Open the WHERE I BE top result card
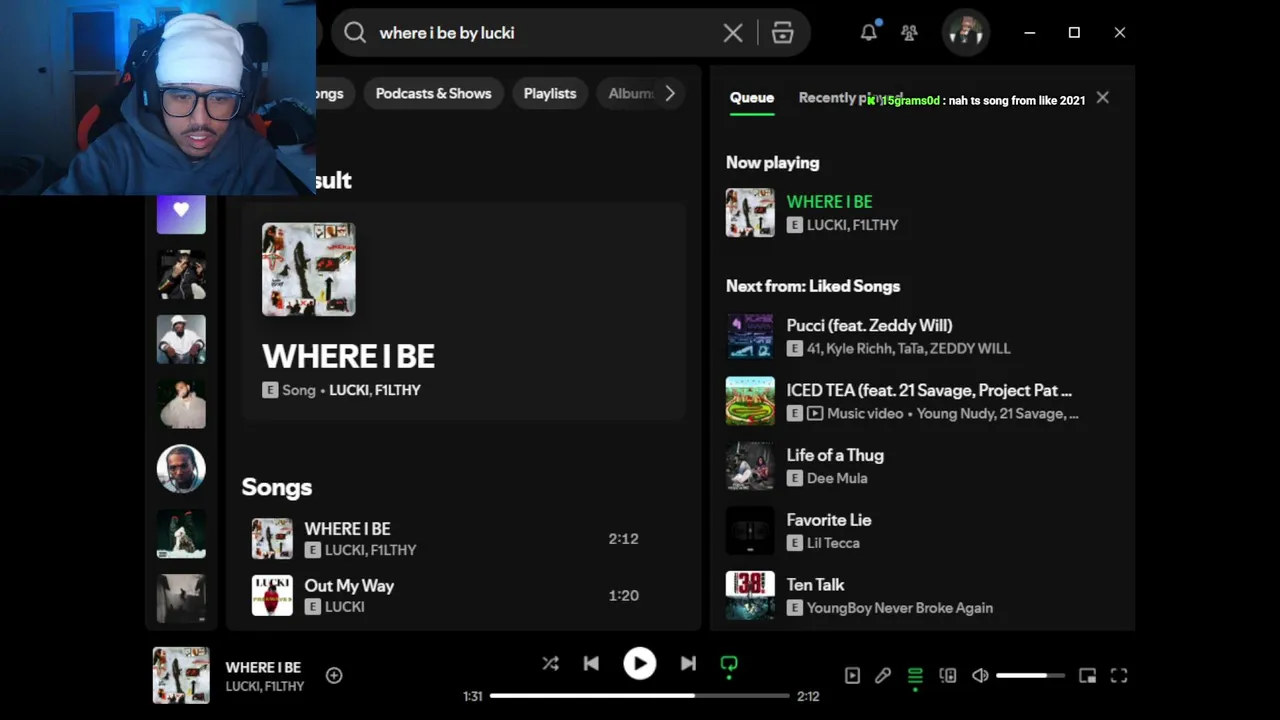This screenshot has height=720, width=1280. (464, 311)
